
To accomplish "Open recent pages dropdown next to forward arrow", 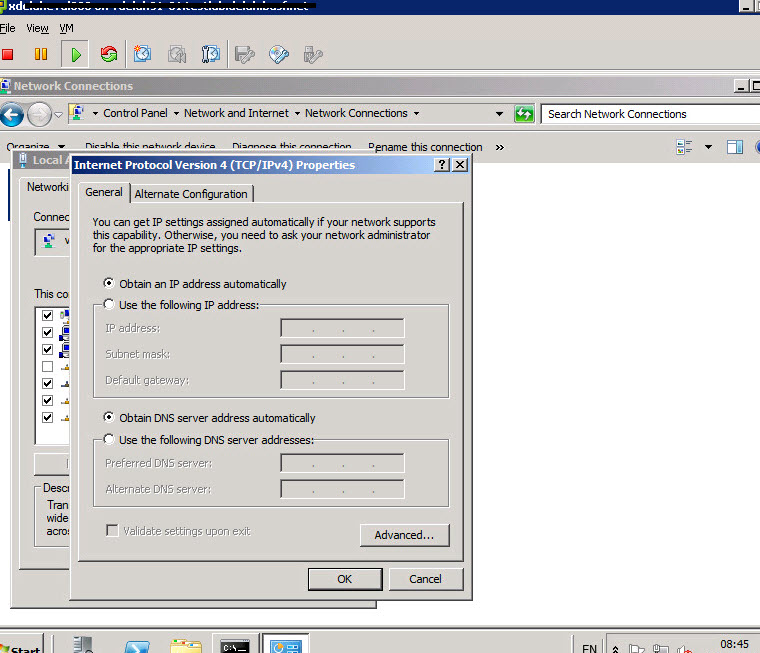I will (x=58, y=115).
